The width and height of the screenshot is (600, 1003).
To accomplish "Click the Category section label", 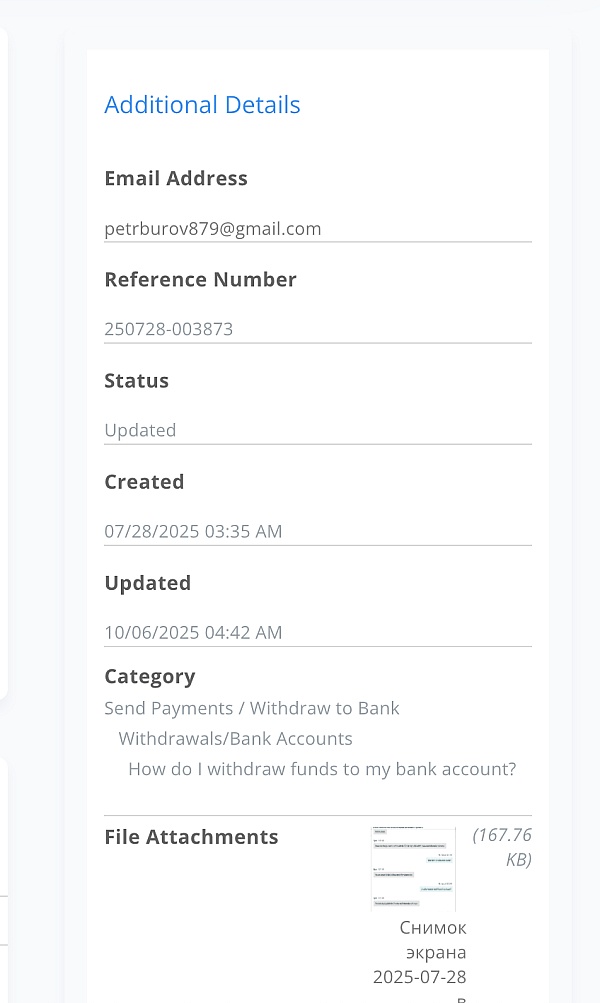I will pos(149,676).
